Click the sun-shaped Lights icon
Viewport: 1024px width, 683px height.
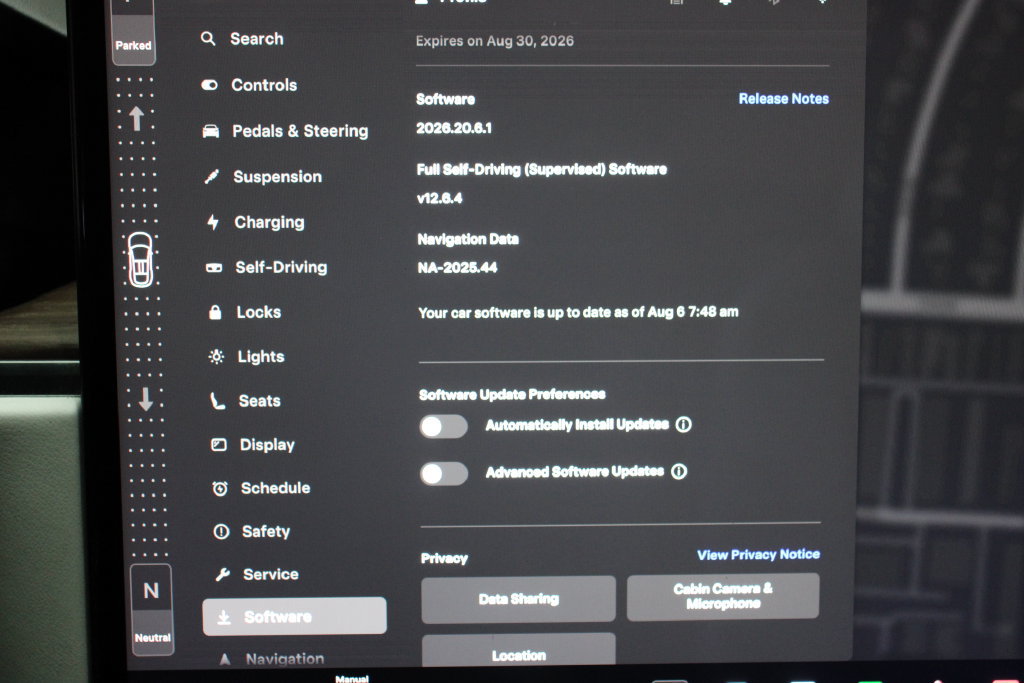[x=216, y=357]
